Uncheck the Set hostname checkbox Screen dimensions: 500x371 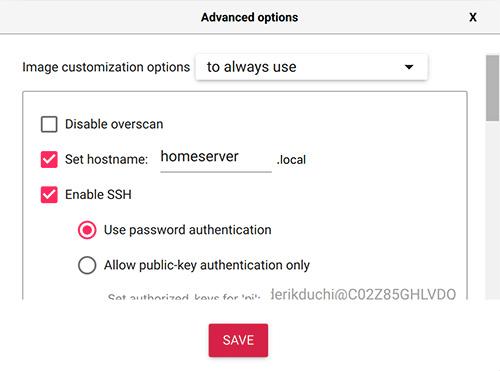49,159
